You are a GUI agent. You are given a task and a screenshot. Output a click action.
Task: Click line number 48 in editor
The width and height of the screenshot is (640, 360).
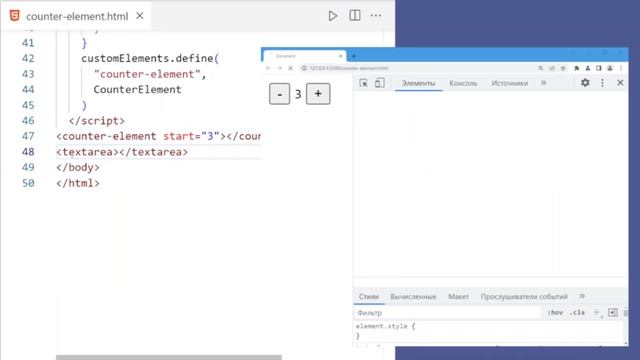(x=28, y=152)
